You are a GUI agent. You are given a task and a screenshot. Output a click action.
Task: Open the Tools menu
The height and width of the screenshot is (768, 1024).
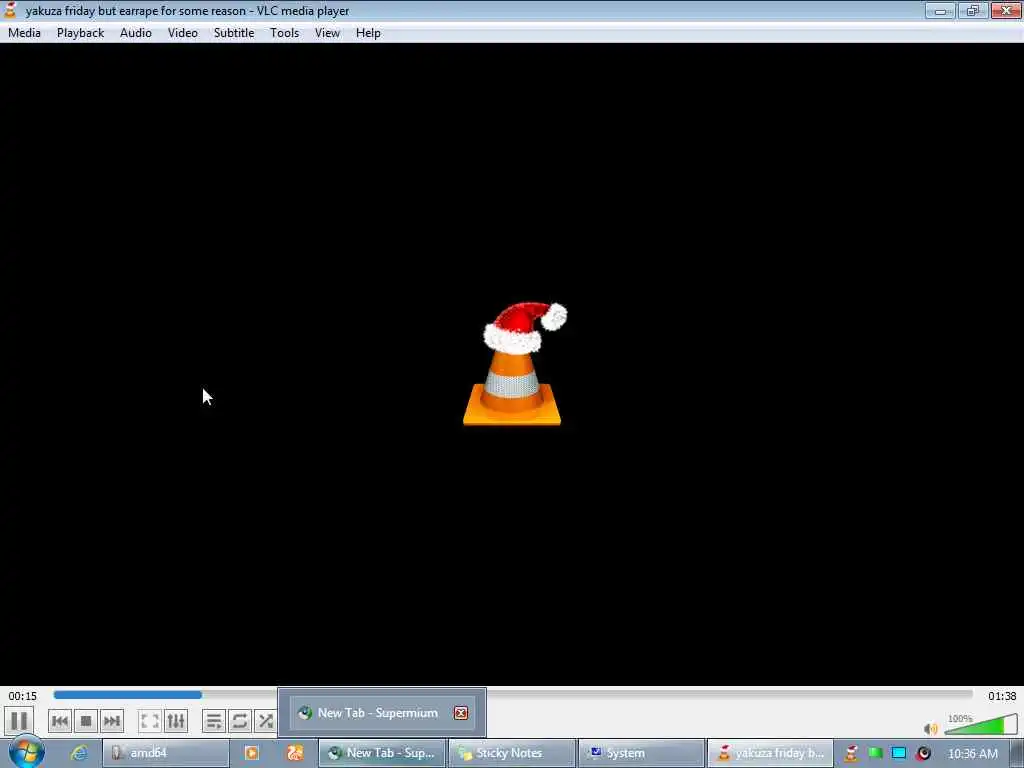click(285, 33)
